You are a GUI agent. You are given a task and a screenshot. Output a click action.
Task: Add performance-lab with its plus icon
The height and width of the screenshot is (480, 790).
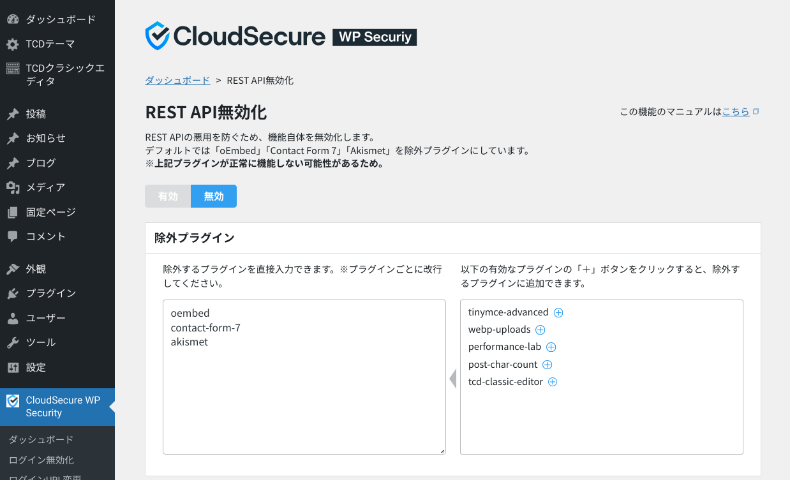(551, 347)
